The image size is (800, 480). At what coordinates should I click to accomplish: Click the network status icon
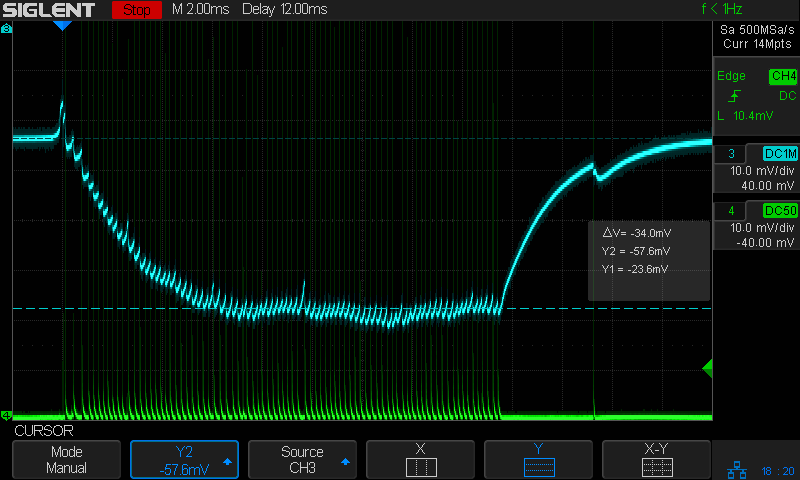coord(738,468)
